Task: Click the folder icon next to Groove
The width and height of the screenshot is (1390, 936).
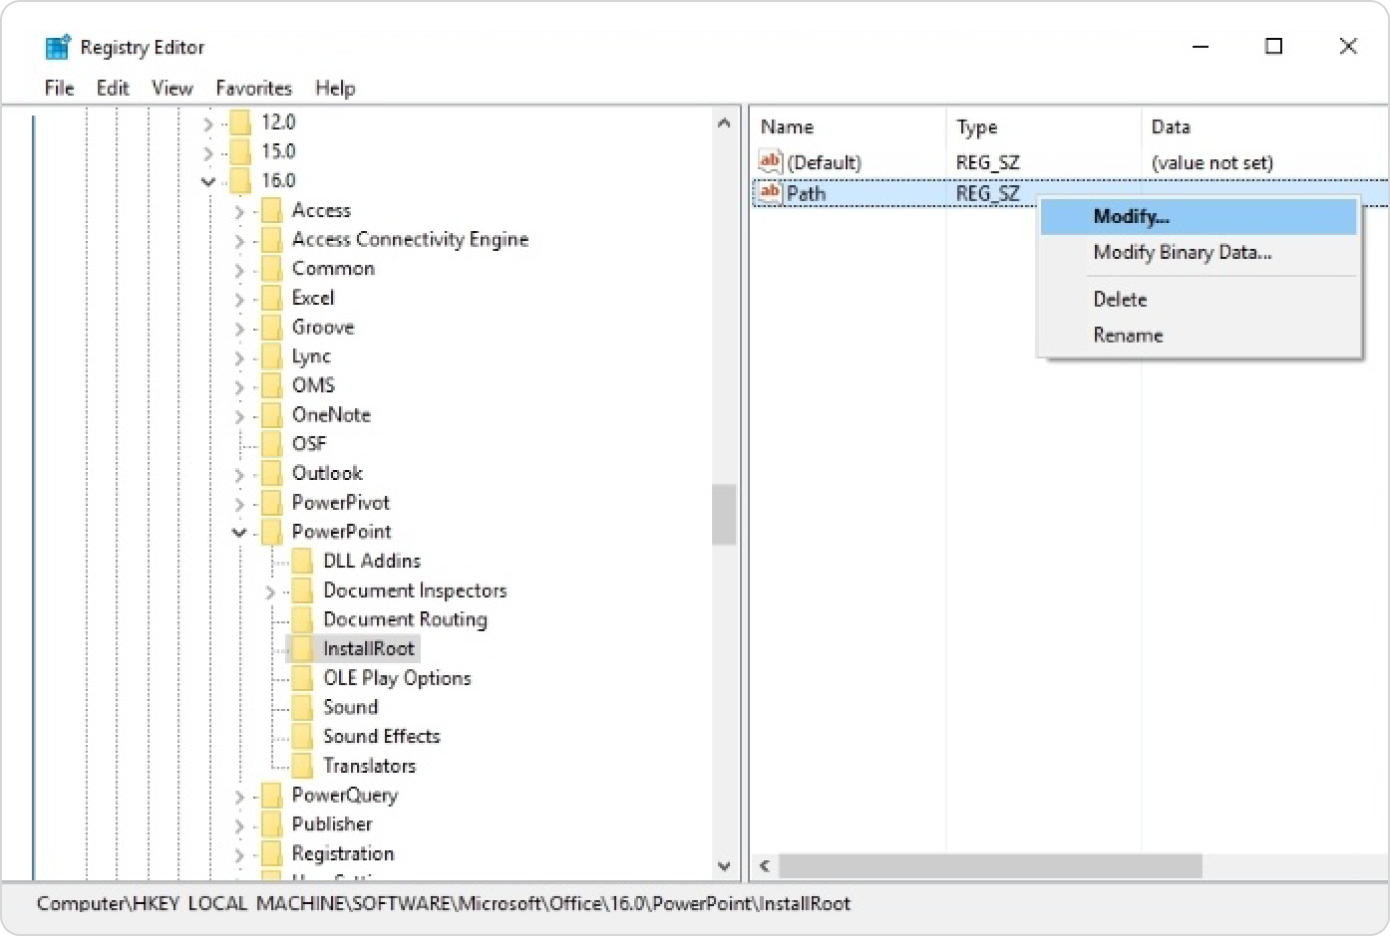Action: (x=271, y=327)
